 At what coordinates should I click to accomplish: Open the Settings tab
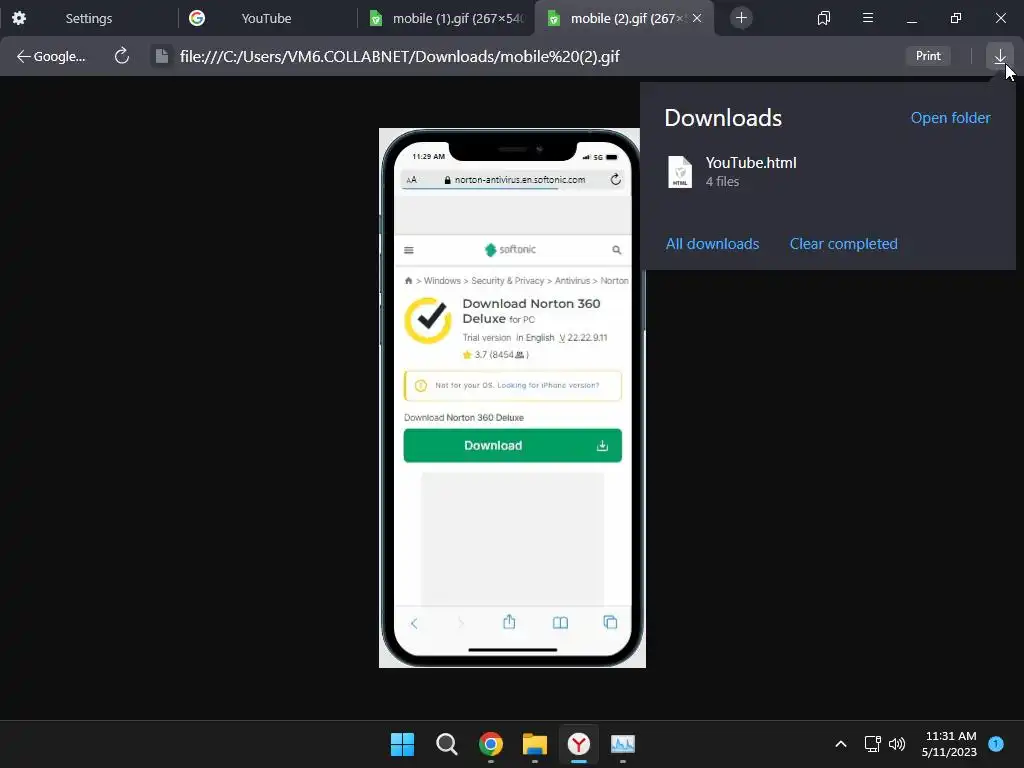[x=88, y=18]
